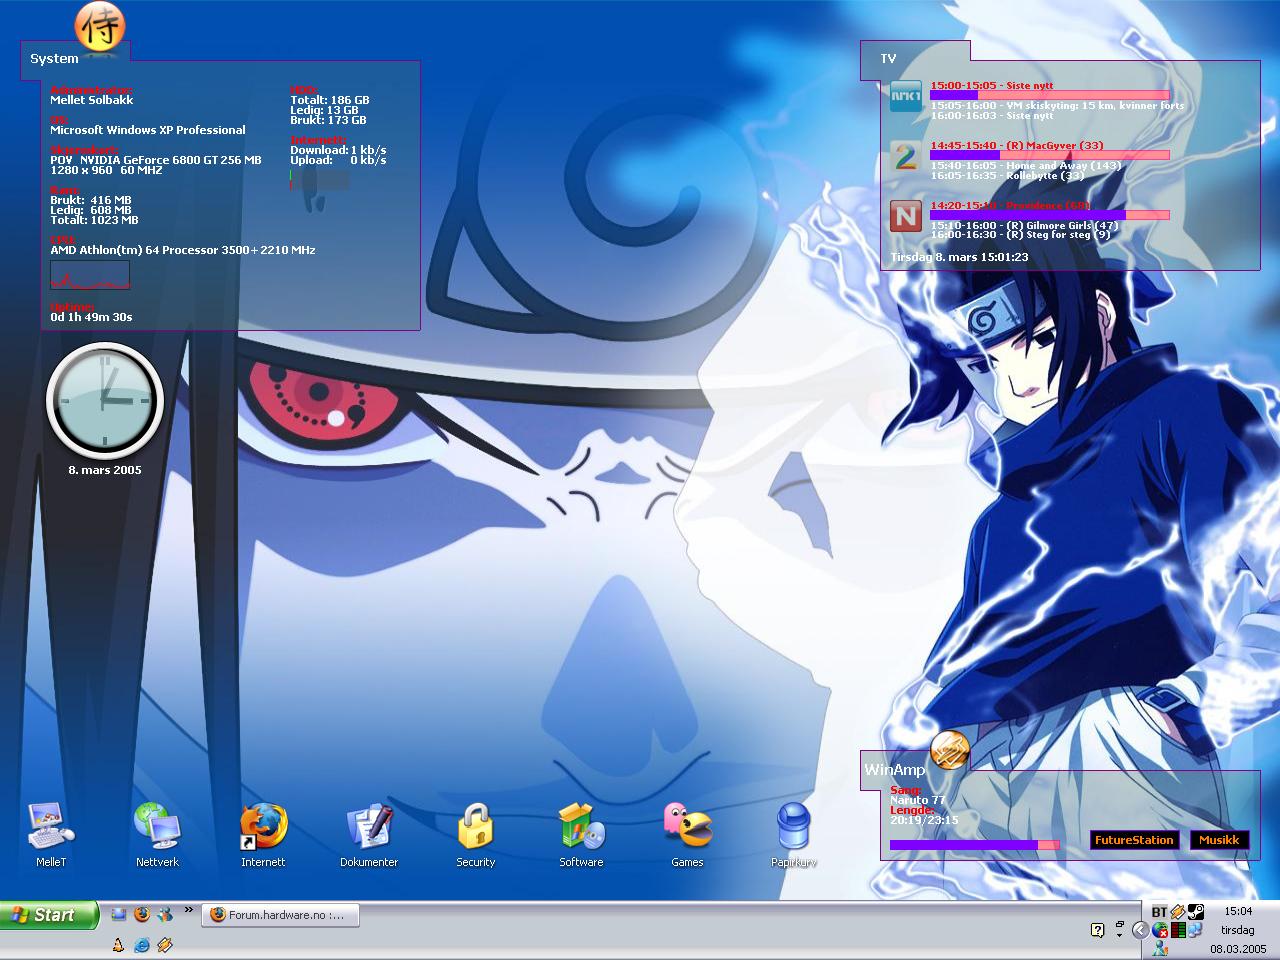Click the taskbar clock showing 15:04
This screenshot has height=960, width=1280.
click(x=1238, y=911)
